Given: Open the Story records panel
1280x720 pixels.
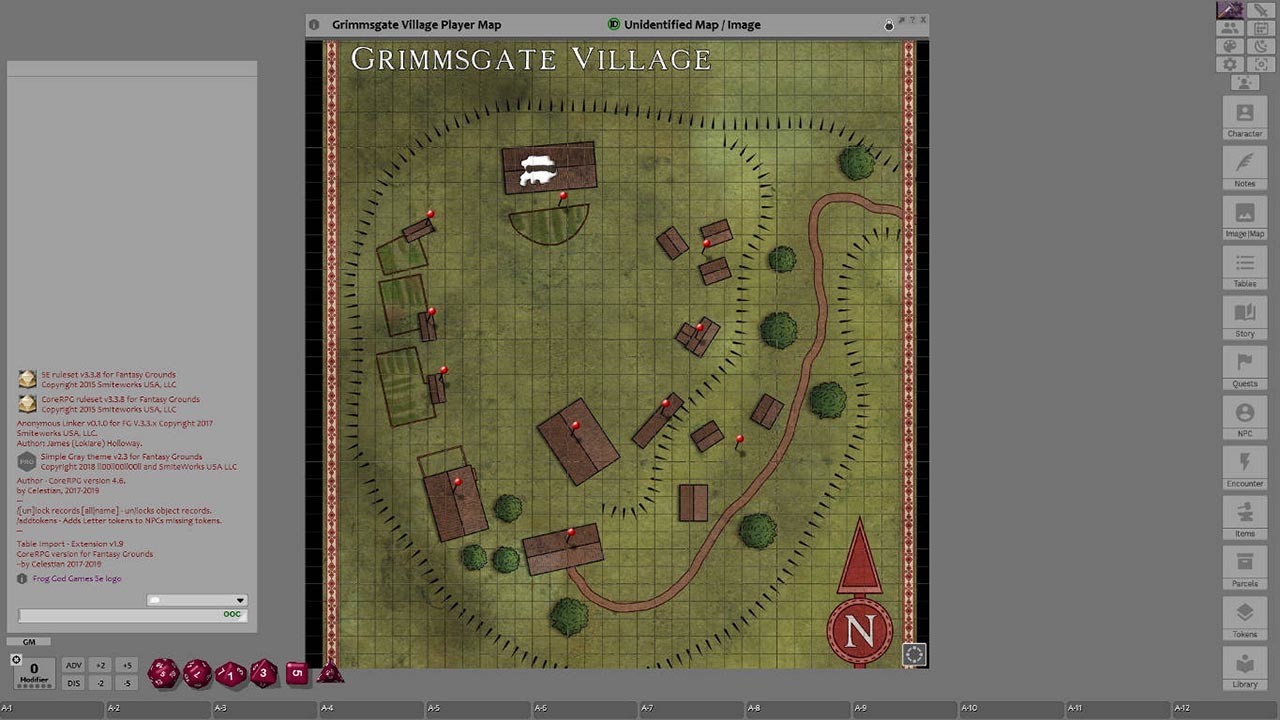Looking at the screenshot, I should pyautogui.click(x=1244, y=318).
